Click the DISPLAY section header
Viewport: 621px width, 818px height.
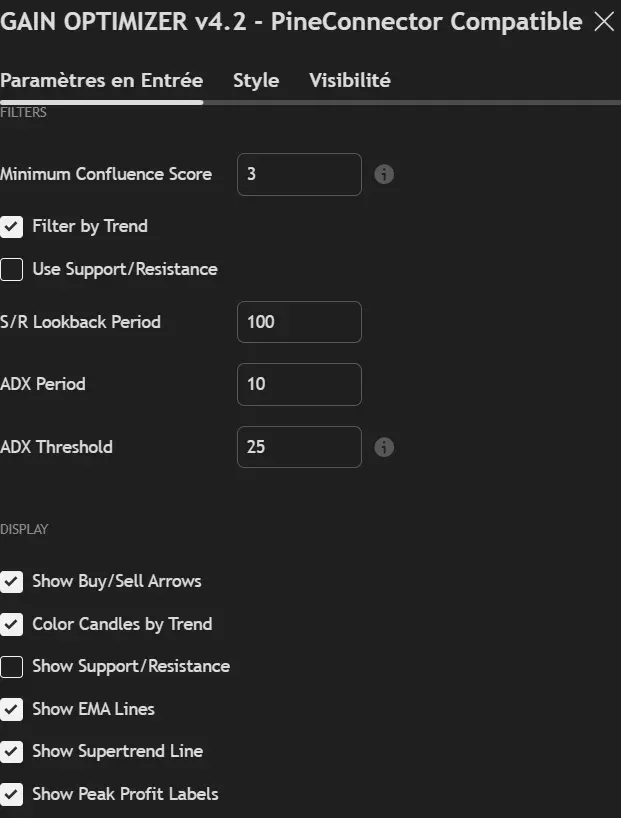pyautogui.click(x=27, y=528)
